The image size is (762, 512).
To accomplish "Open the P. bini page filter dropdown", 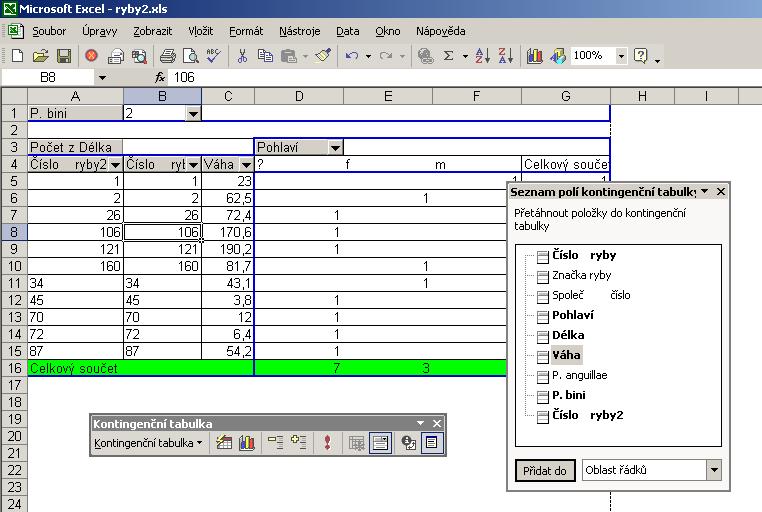I will [193, 114].
